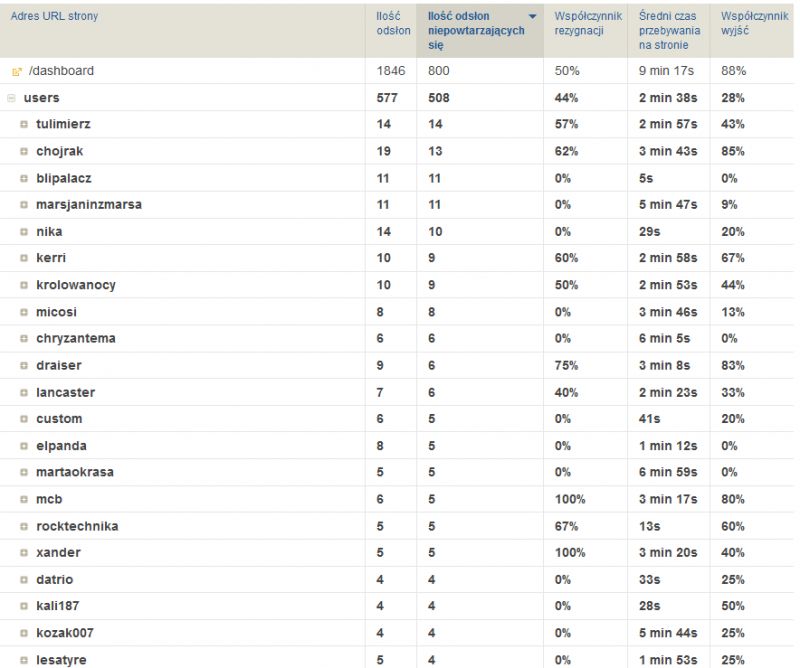Expand the rocktechnika row
The height and width of the screenshot is (668, 800).
click(x=24, y=526)
